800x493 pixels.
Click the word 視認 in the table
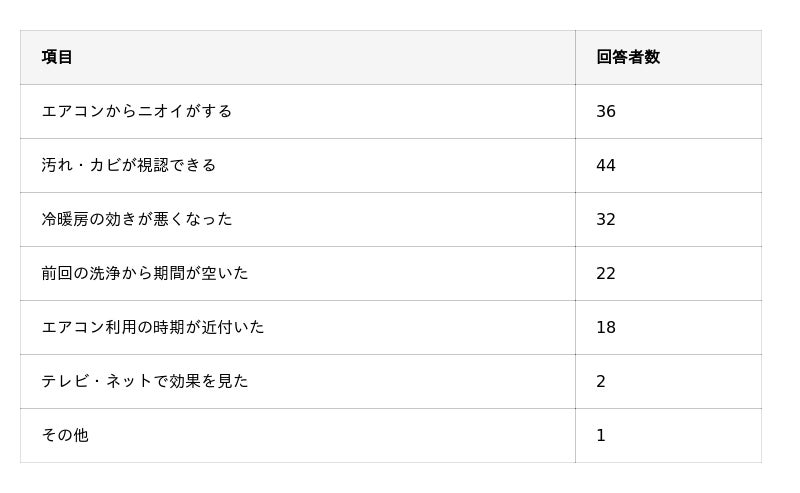click(153, 165)
